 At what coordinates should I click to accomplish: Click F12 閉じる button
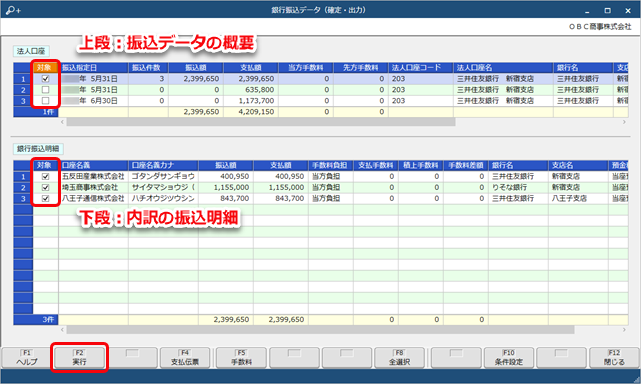tap(614, 357)
